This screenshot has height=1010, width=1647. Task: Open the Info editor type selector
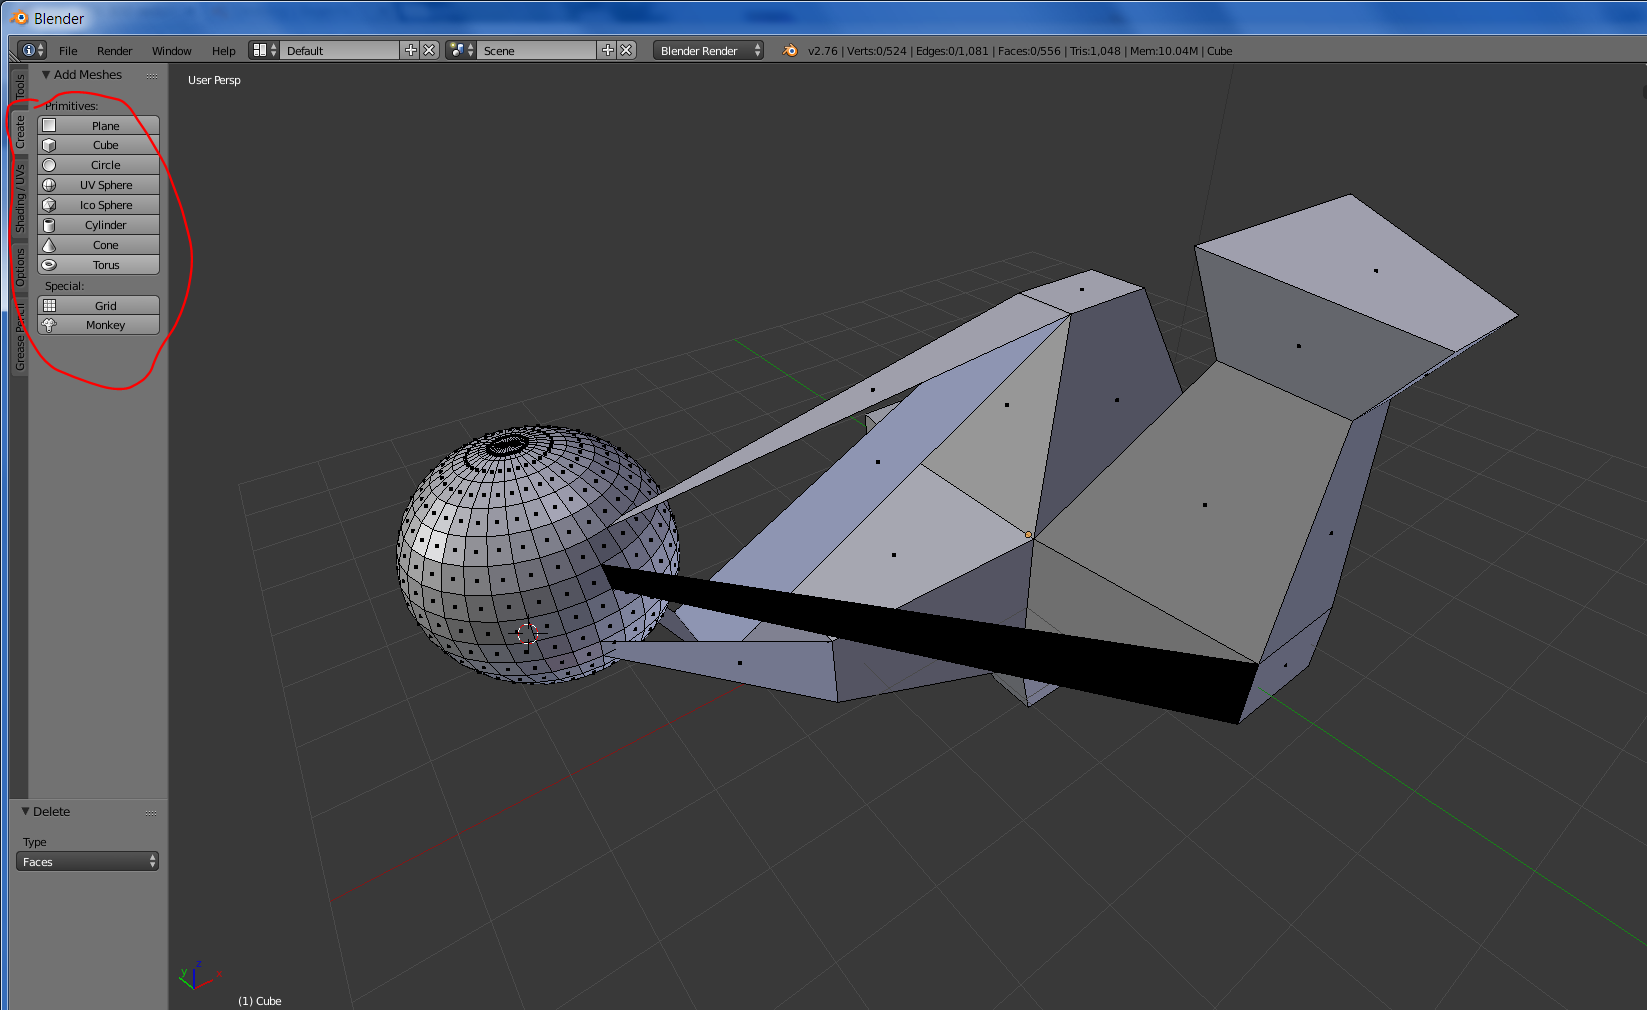click(32, 50)
